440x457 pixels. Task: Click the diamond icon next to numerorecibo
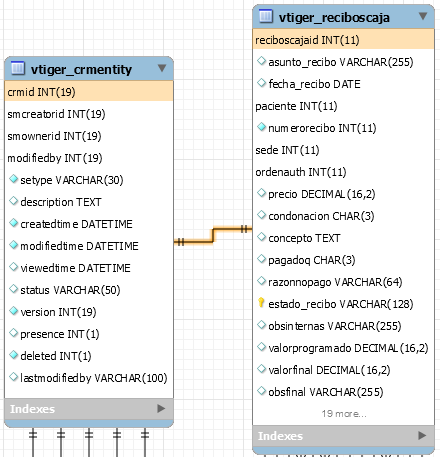click(261, 127)
